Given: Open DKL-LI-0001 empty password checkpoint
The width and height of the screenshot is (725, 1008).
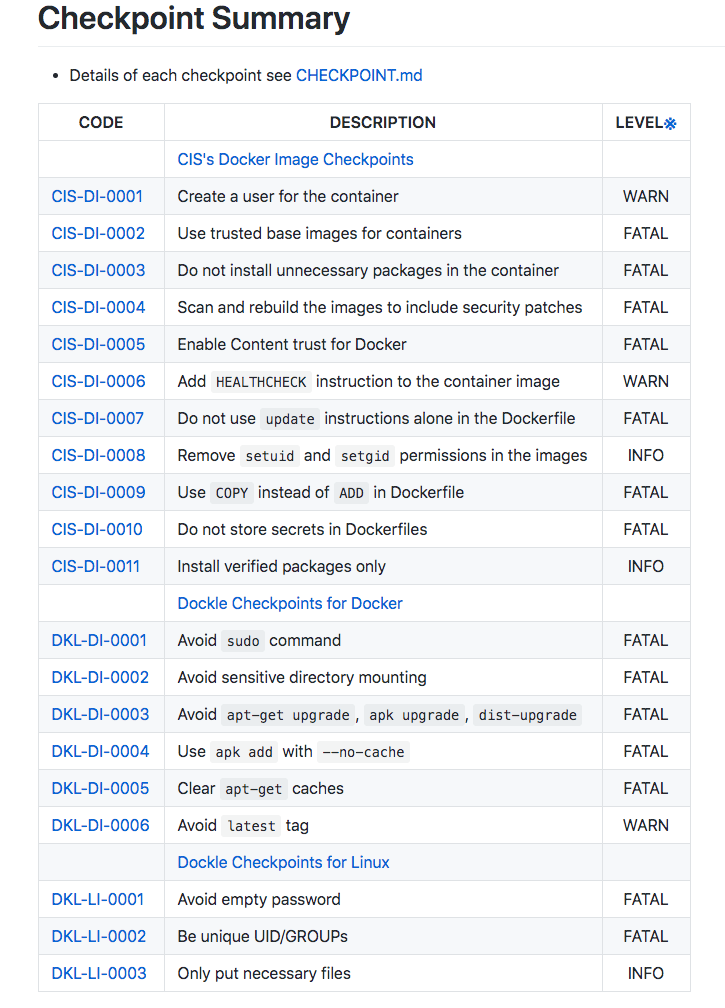Looking at the screenshot, I should tap(98, 900).
